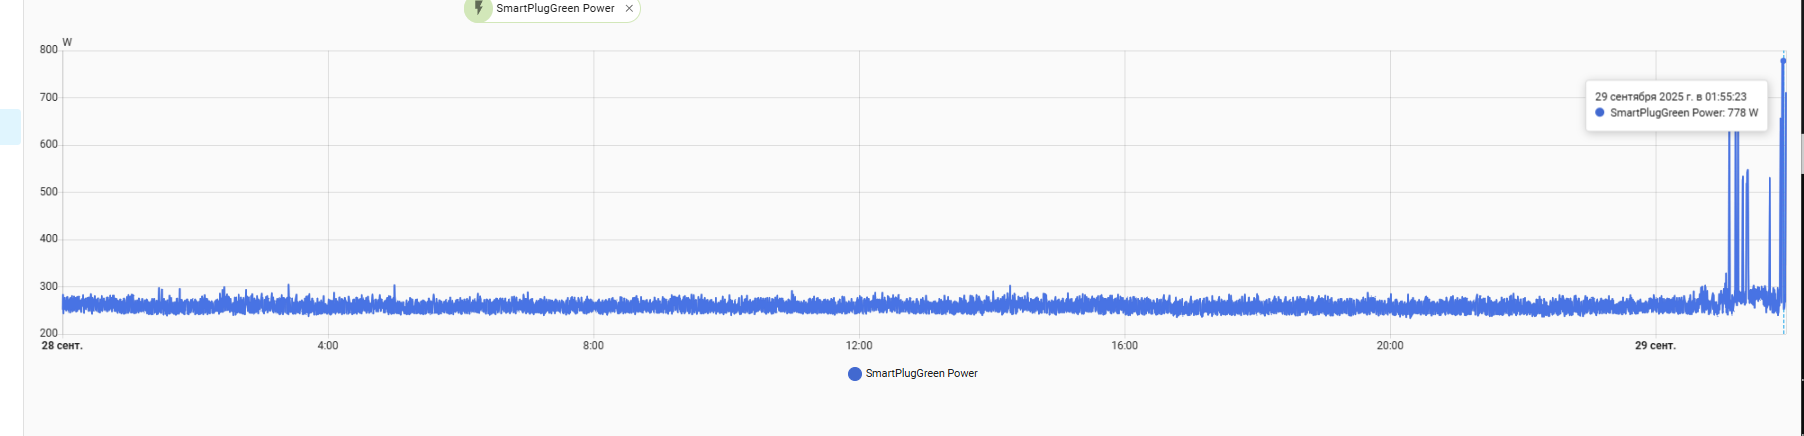Click the '12:00' x-axis label

[x=859, y=346]
